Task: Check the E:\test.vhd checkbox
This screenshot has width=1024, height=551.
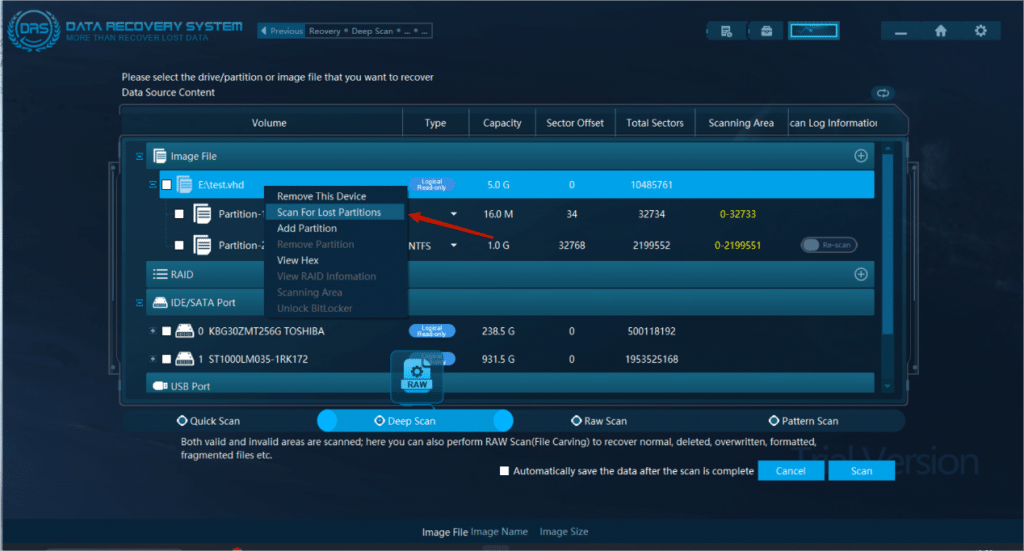Action: click(x=167, y=185)
